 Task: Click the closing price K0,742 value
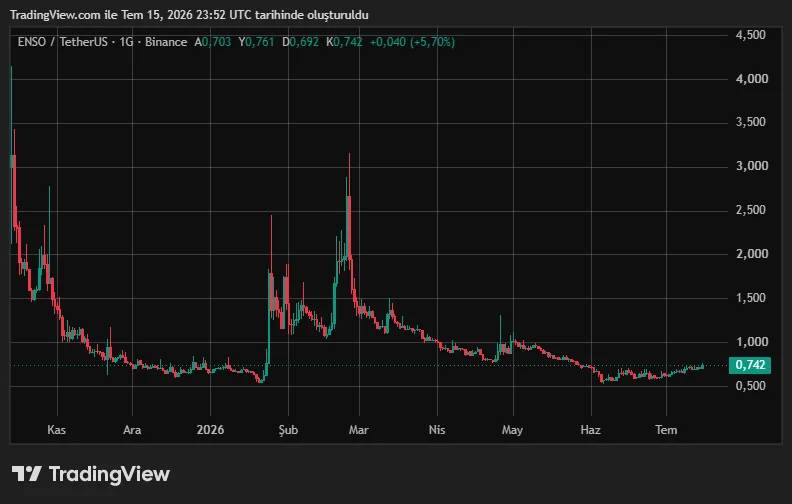344,42
